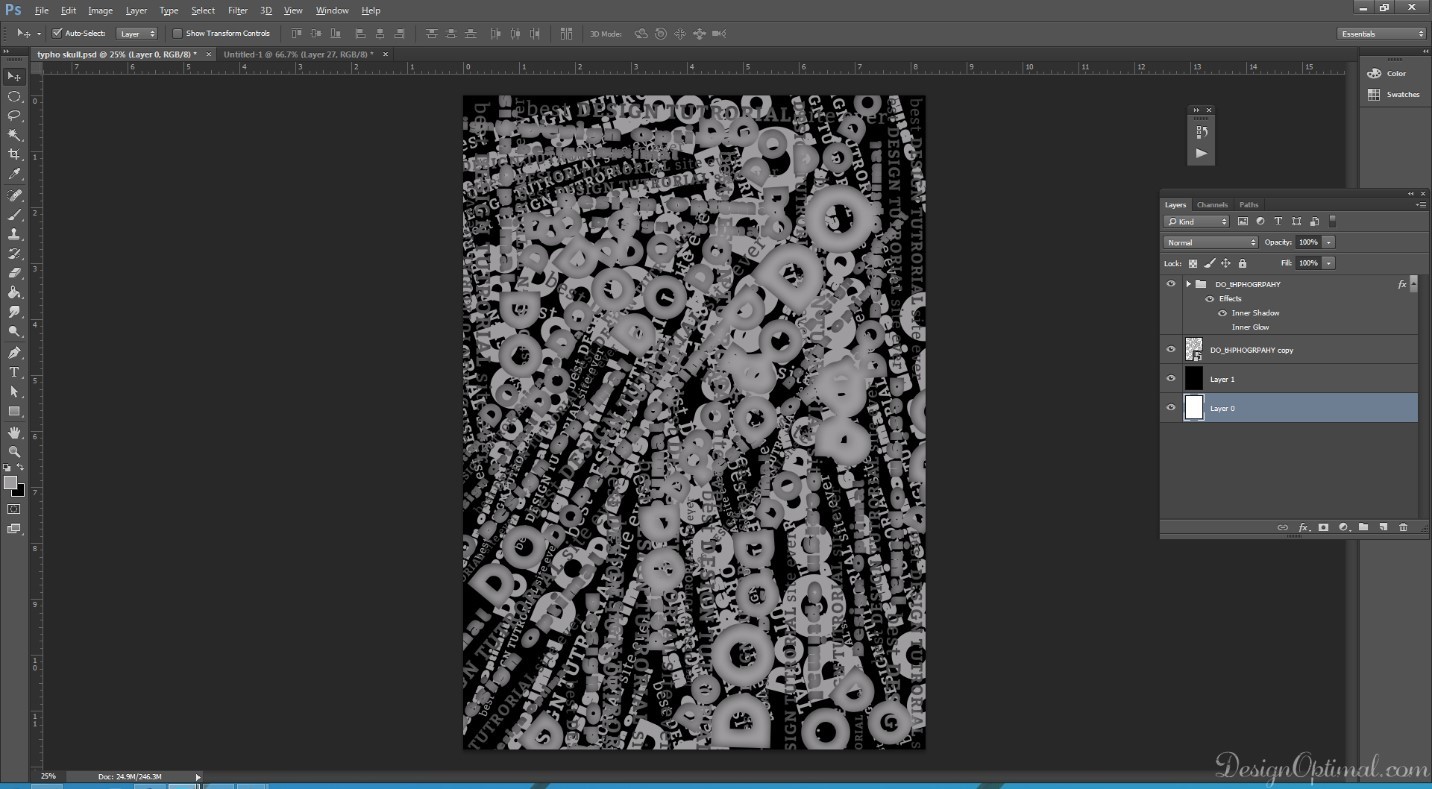Hide Layer 1 visibility
The width and height of the screenshot is (1432, 789).
[1171, 379]
